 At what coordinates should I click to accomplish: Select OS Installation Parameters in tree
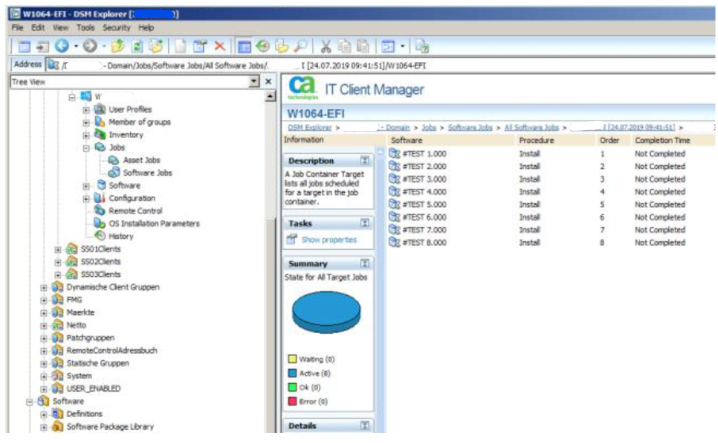pyautogui.click(x=152, y=223)
